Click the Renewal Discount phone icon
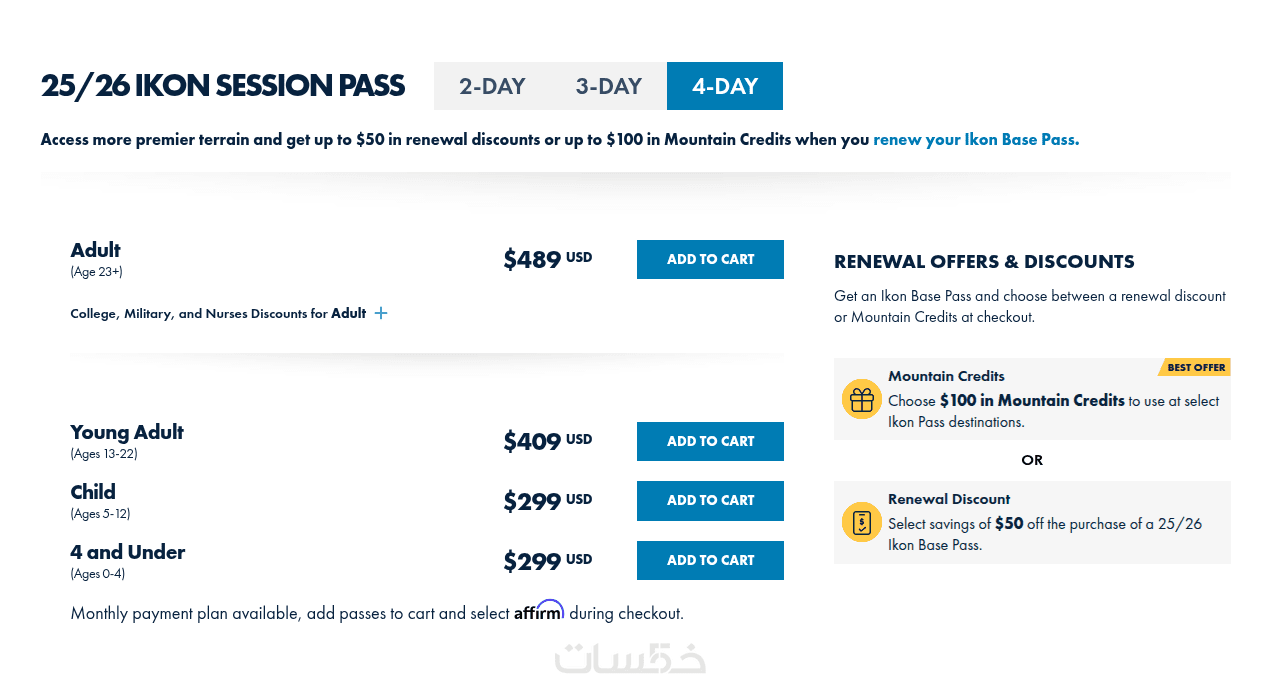 point(861,522)
